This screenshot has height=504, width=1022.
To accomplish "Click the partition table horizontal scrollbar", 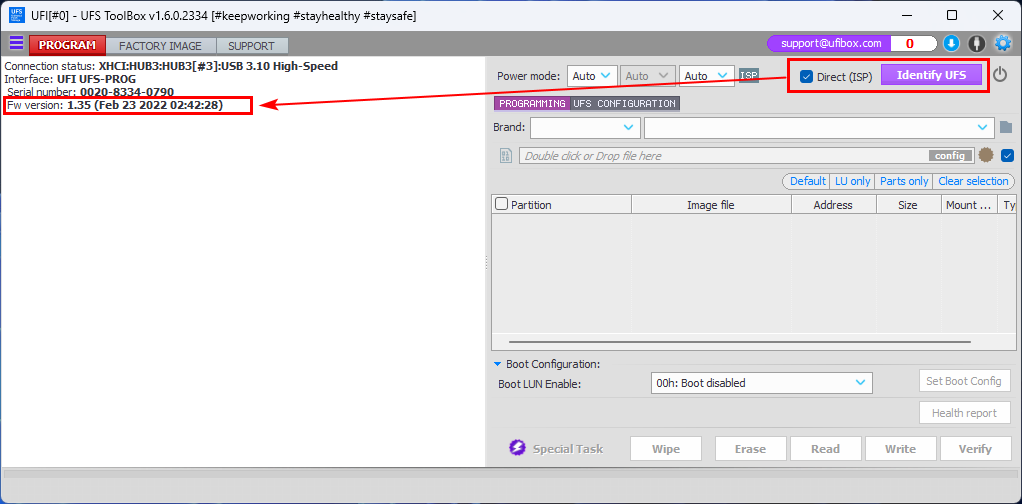I will click(x=740, y=342).
